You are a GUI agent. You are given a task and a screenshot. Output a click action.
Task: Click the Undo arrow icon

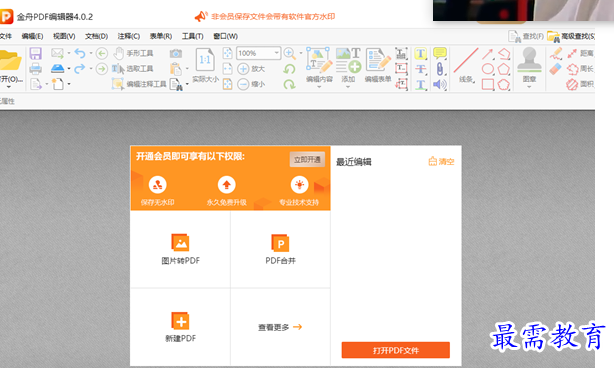tap(80, 53)
